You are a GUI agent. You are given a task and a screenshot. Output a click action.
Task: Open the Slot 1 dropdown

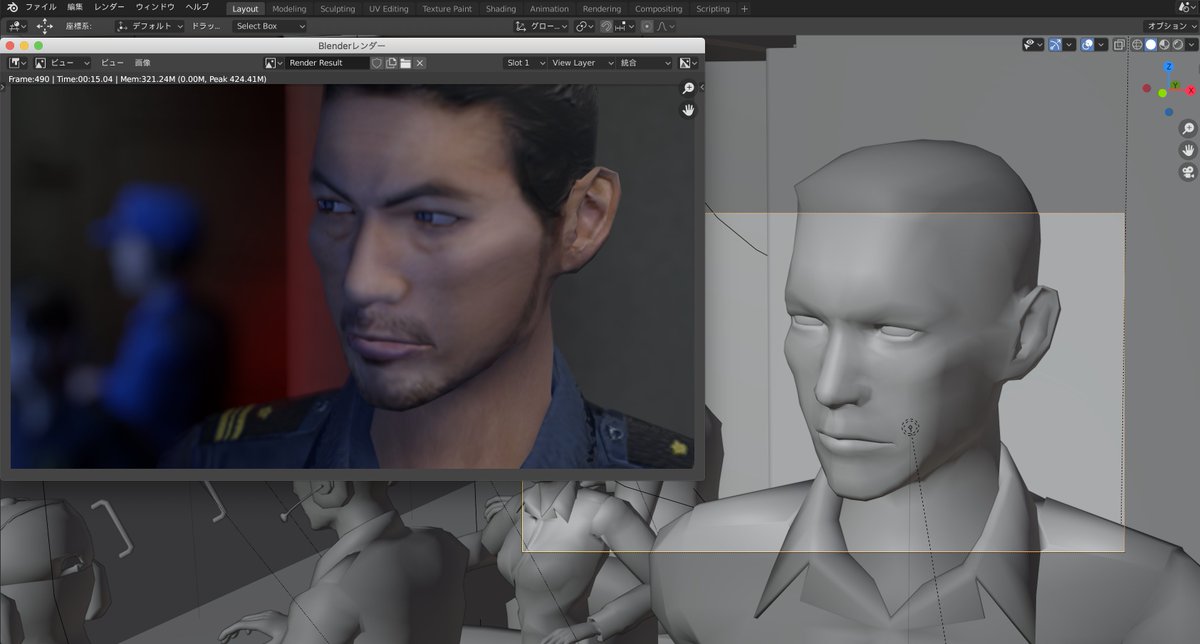(524, 62)
